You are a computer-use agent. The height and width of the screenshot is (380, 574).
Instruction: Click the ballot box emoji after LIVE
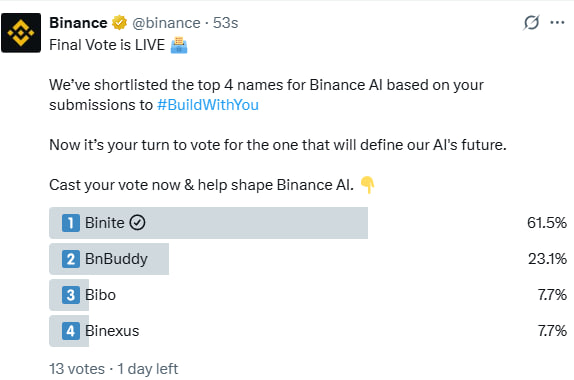[x=179, y=45]
